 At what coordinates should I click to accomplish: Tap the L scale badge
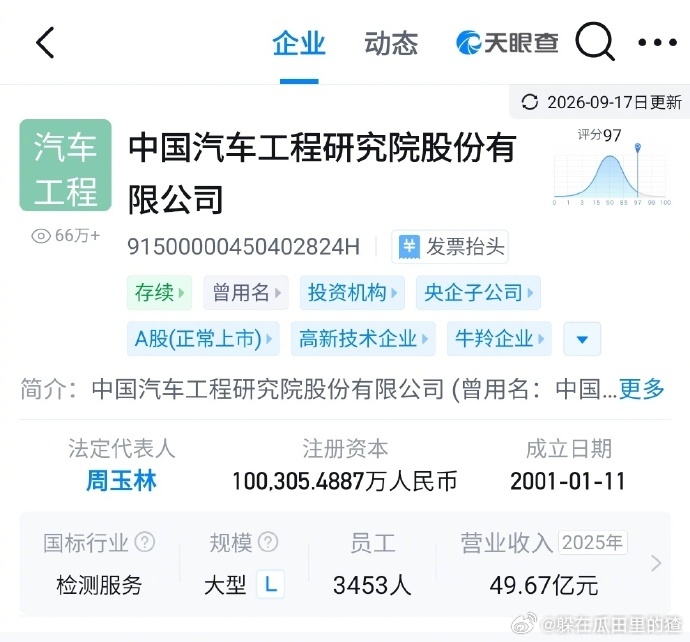[271, 585]
